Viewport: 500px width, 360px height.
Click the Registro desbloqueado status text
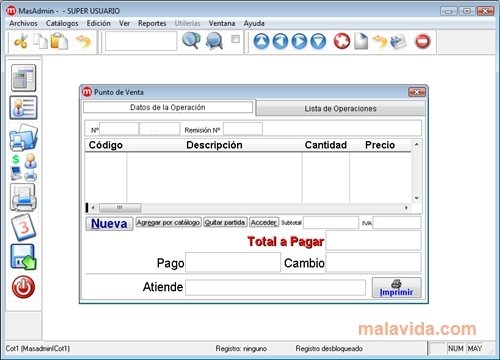pos(329,349)
